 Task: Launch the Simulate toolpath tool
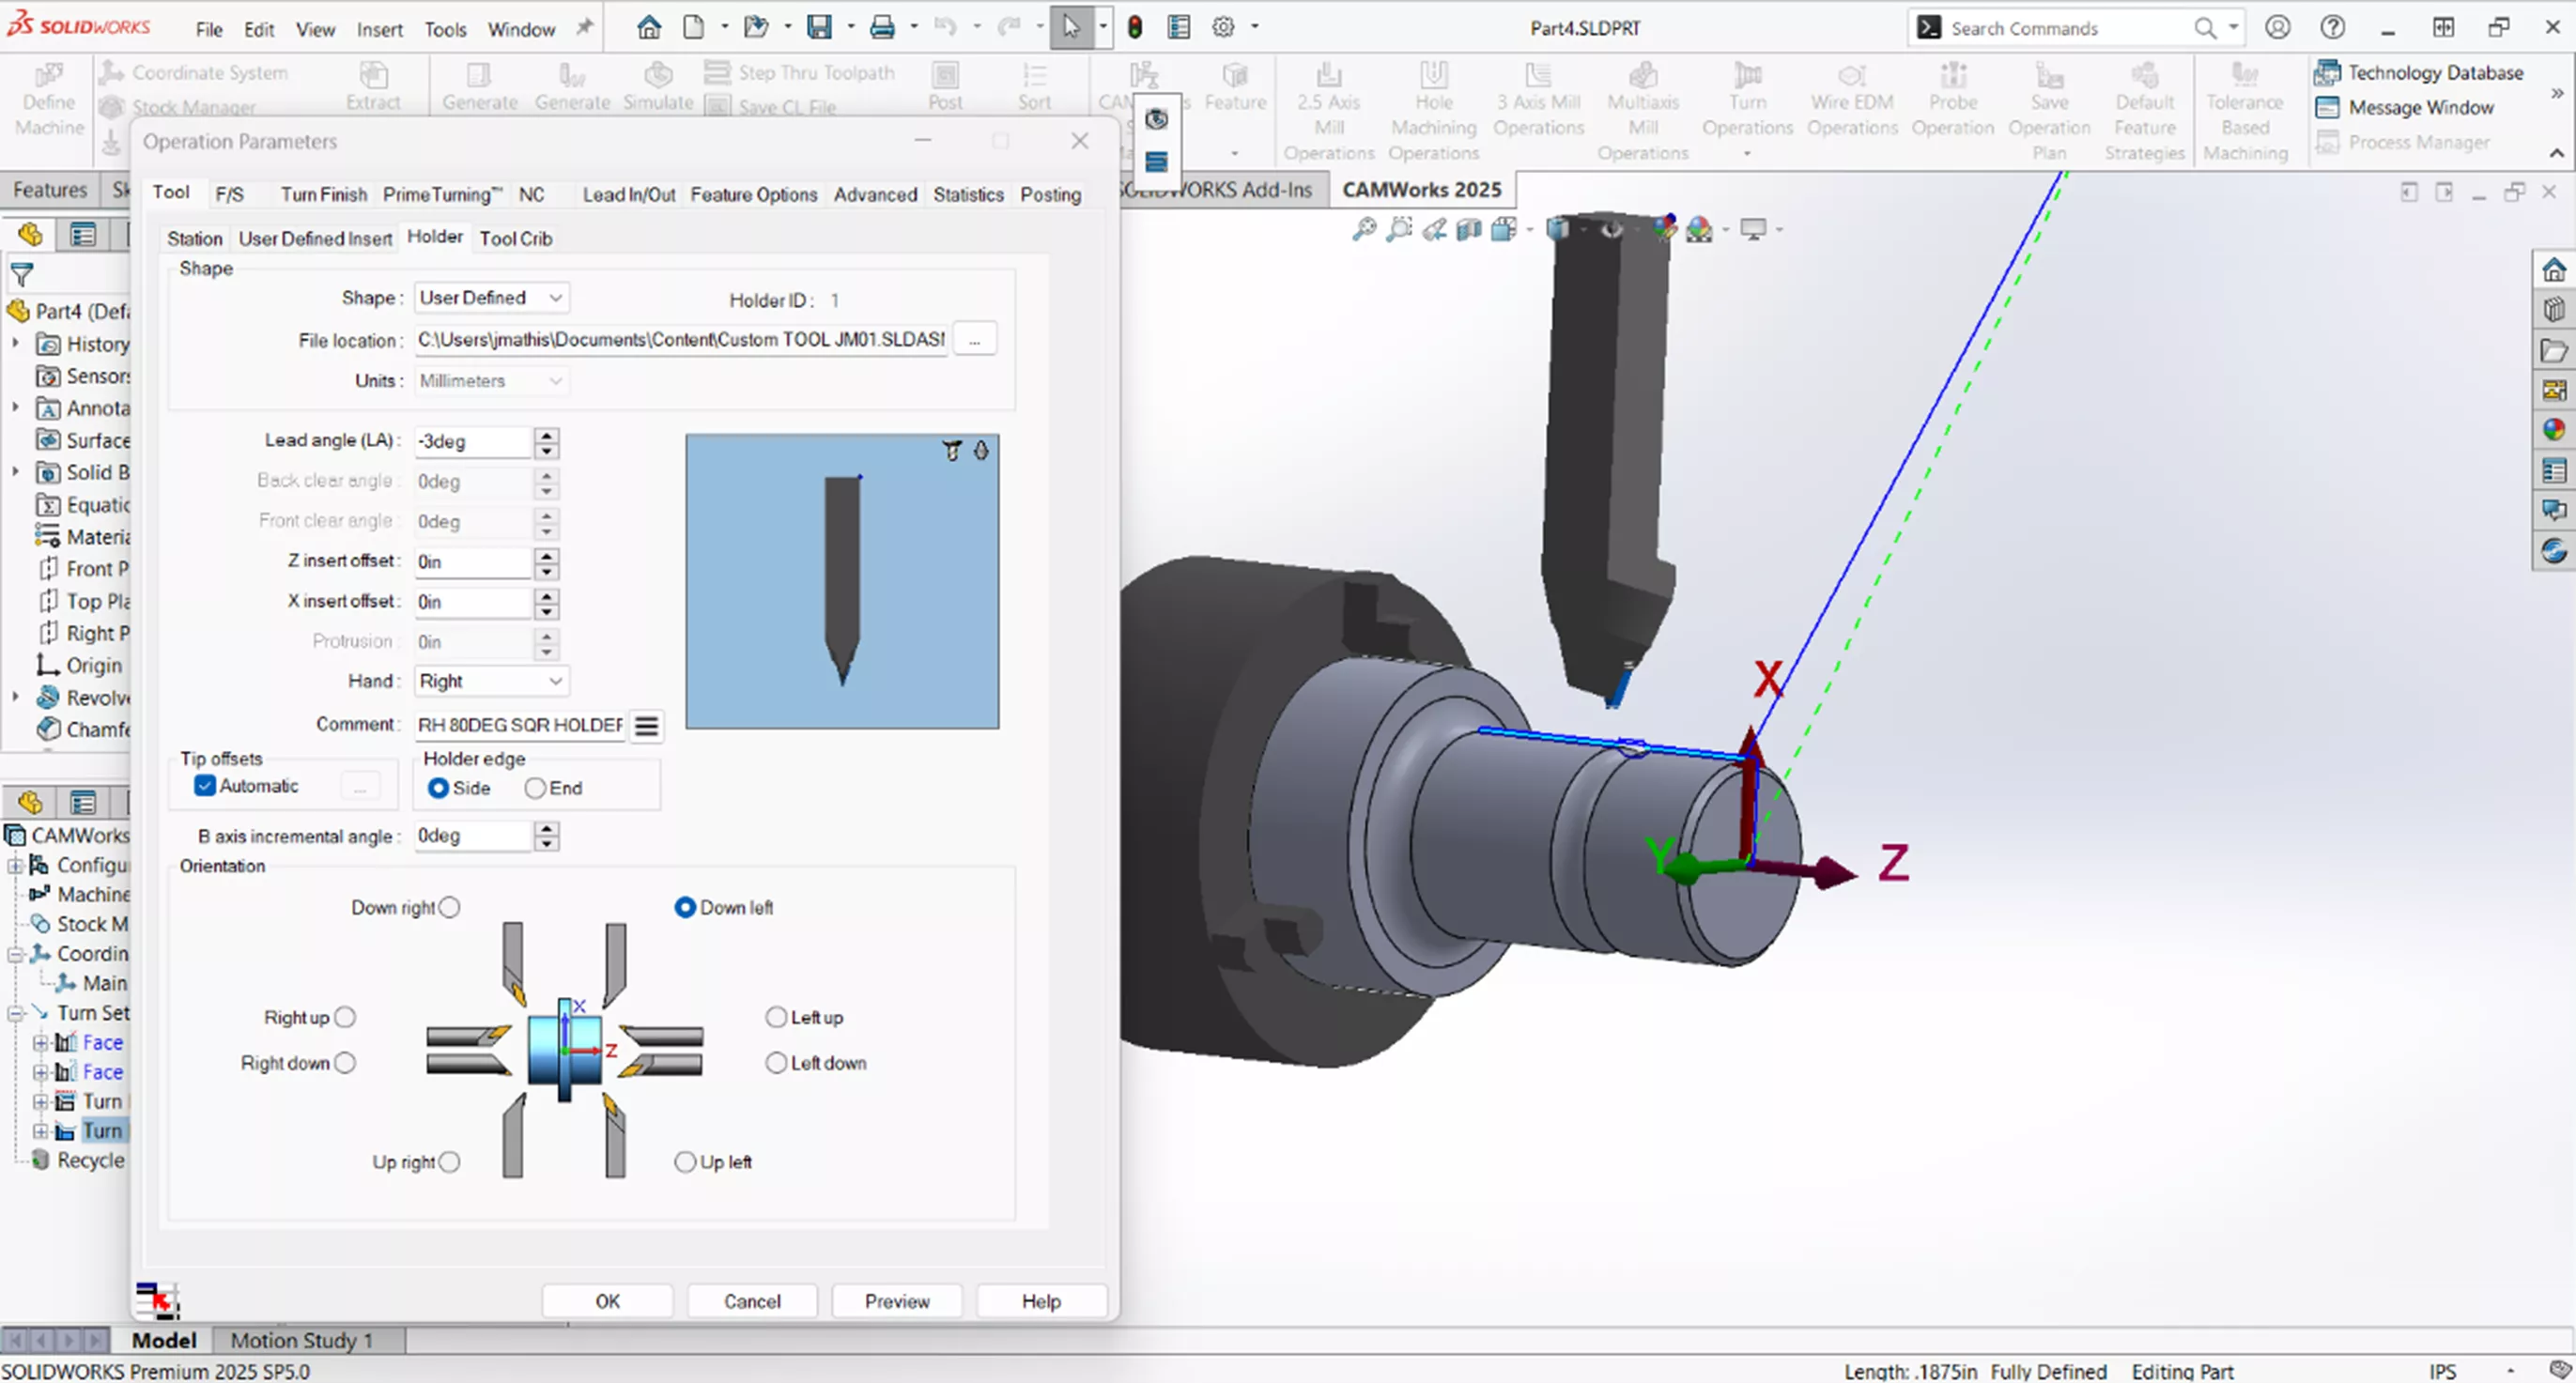657,85
